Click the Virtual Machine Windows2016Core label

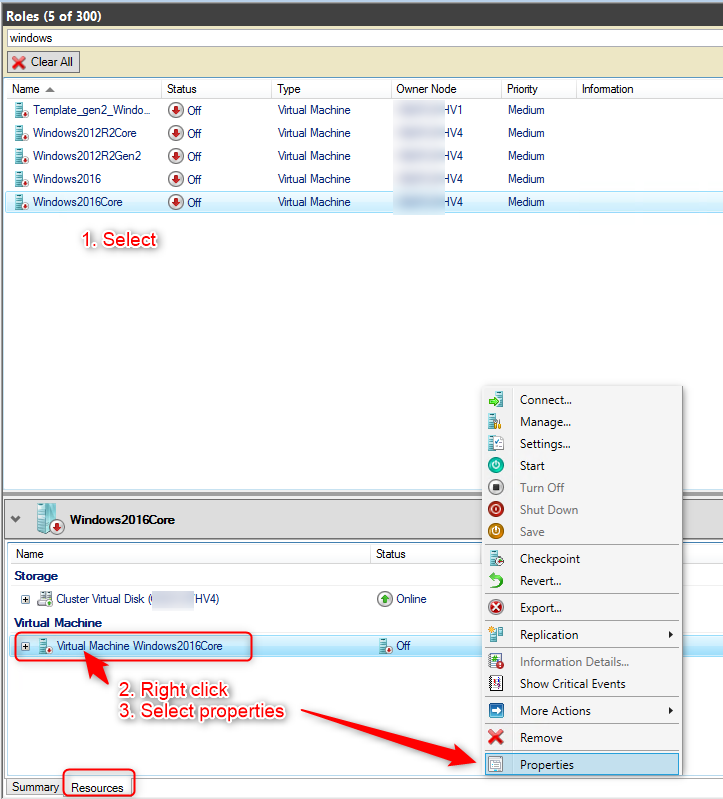[x=140, y=646]
